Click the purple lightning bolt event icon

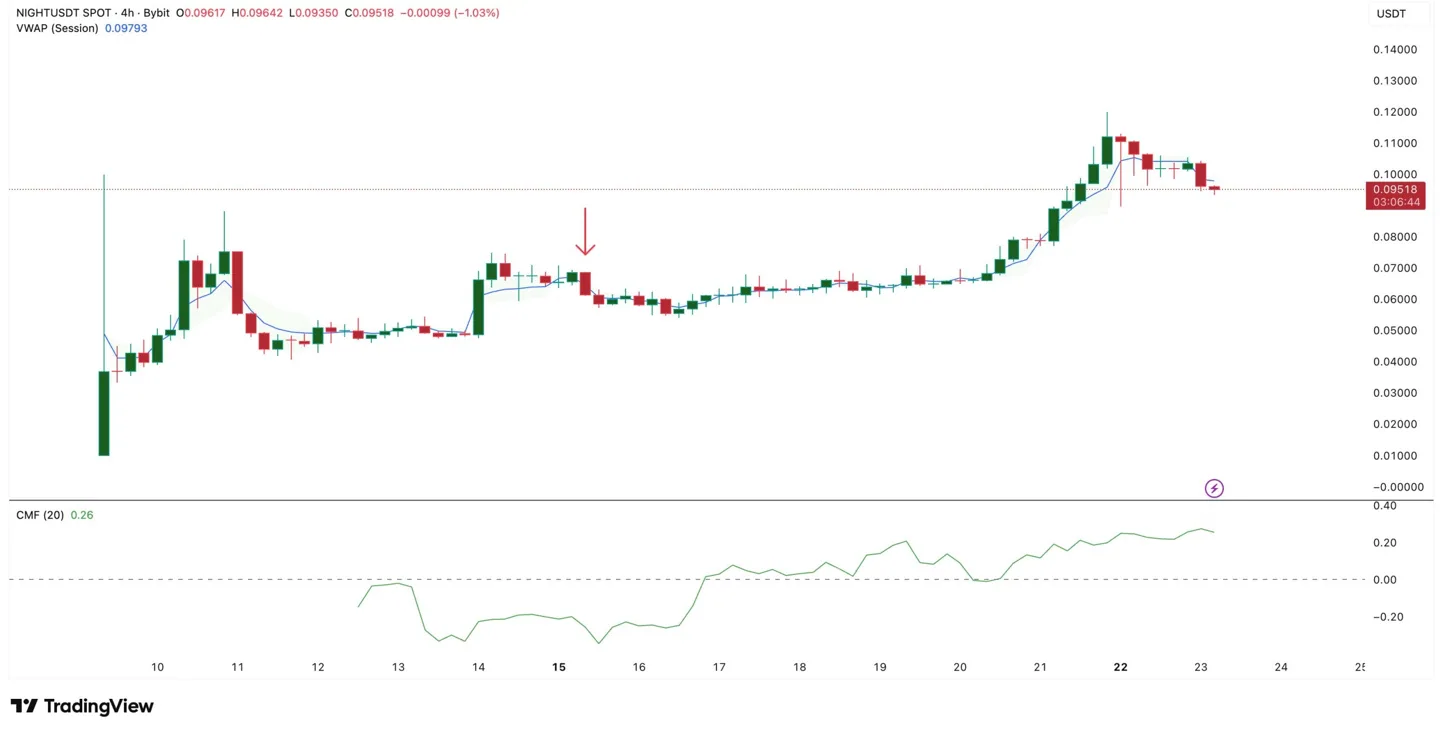[1214, 488]
